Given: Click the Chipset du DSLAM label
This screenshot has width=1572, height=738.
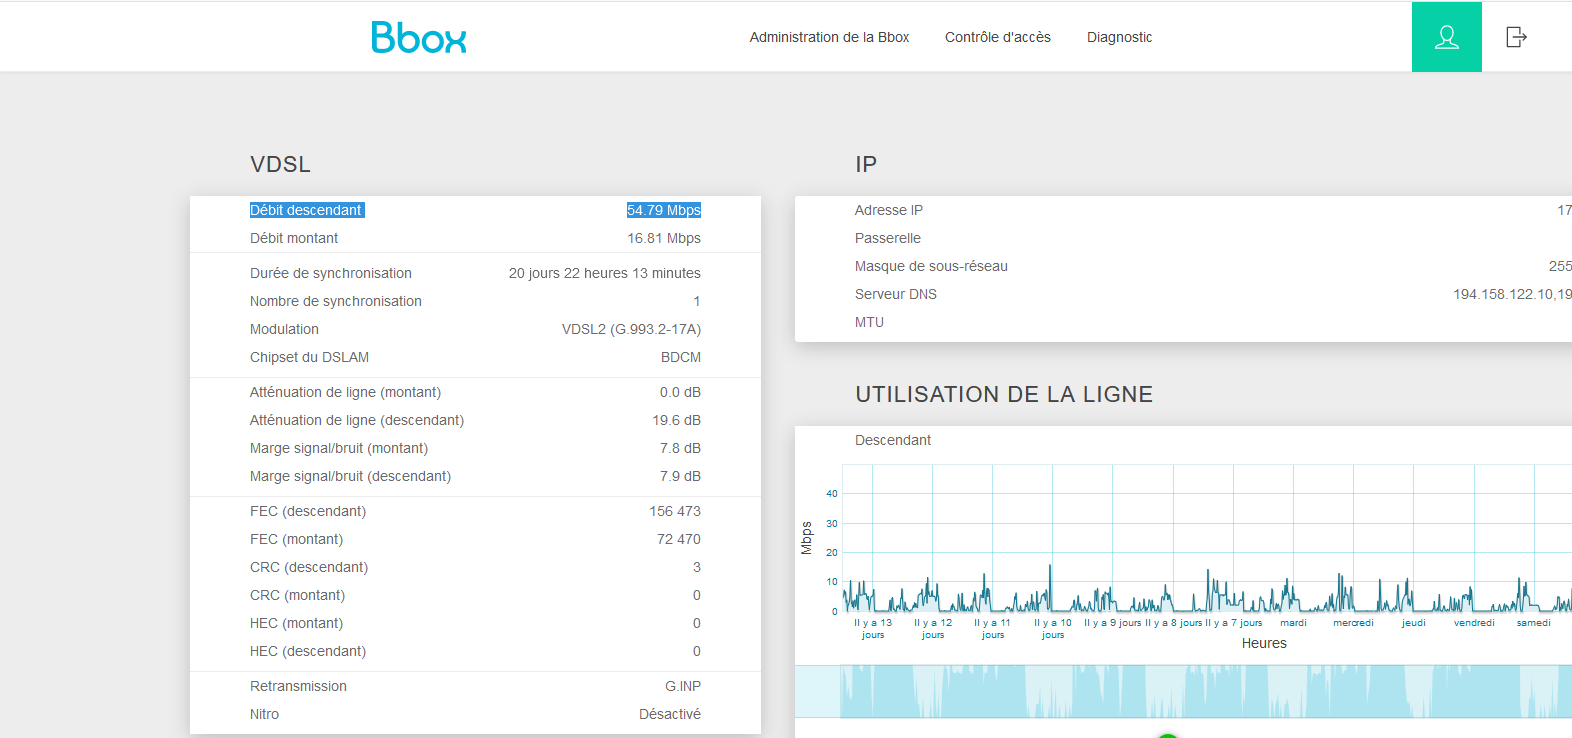Looking at the screenshot, I should point(309,357).
